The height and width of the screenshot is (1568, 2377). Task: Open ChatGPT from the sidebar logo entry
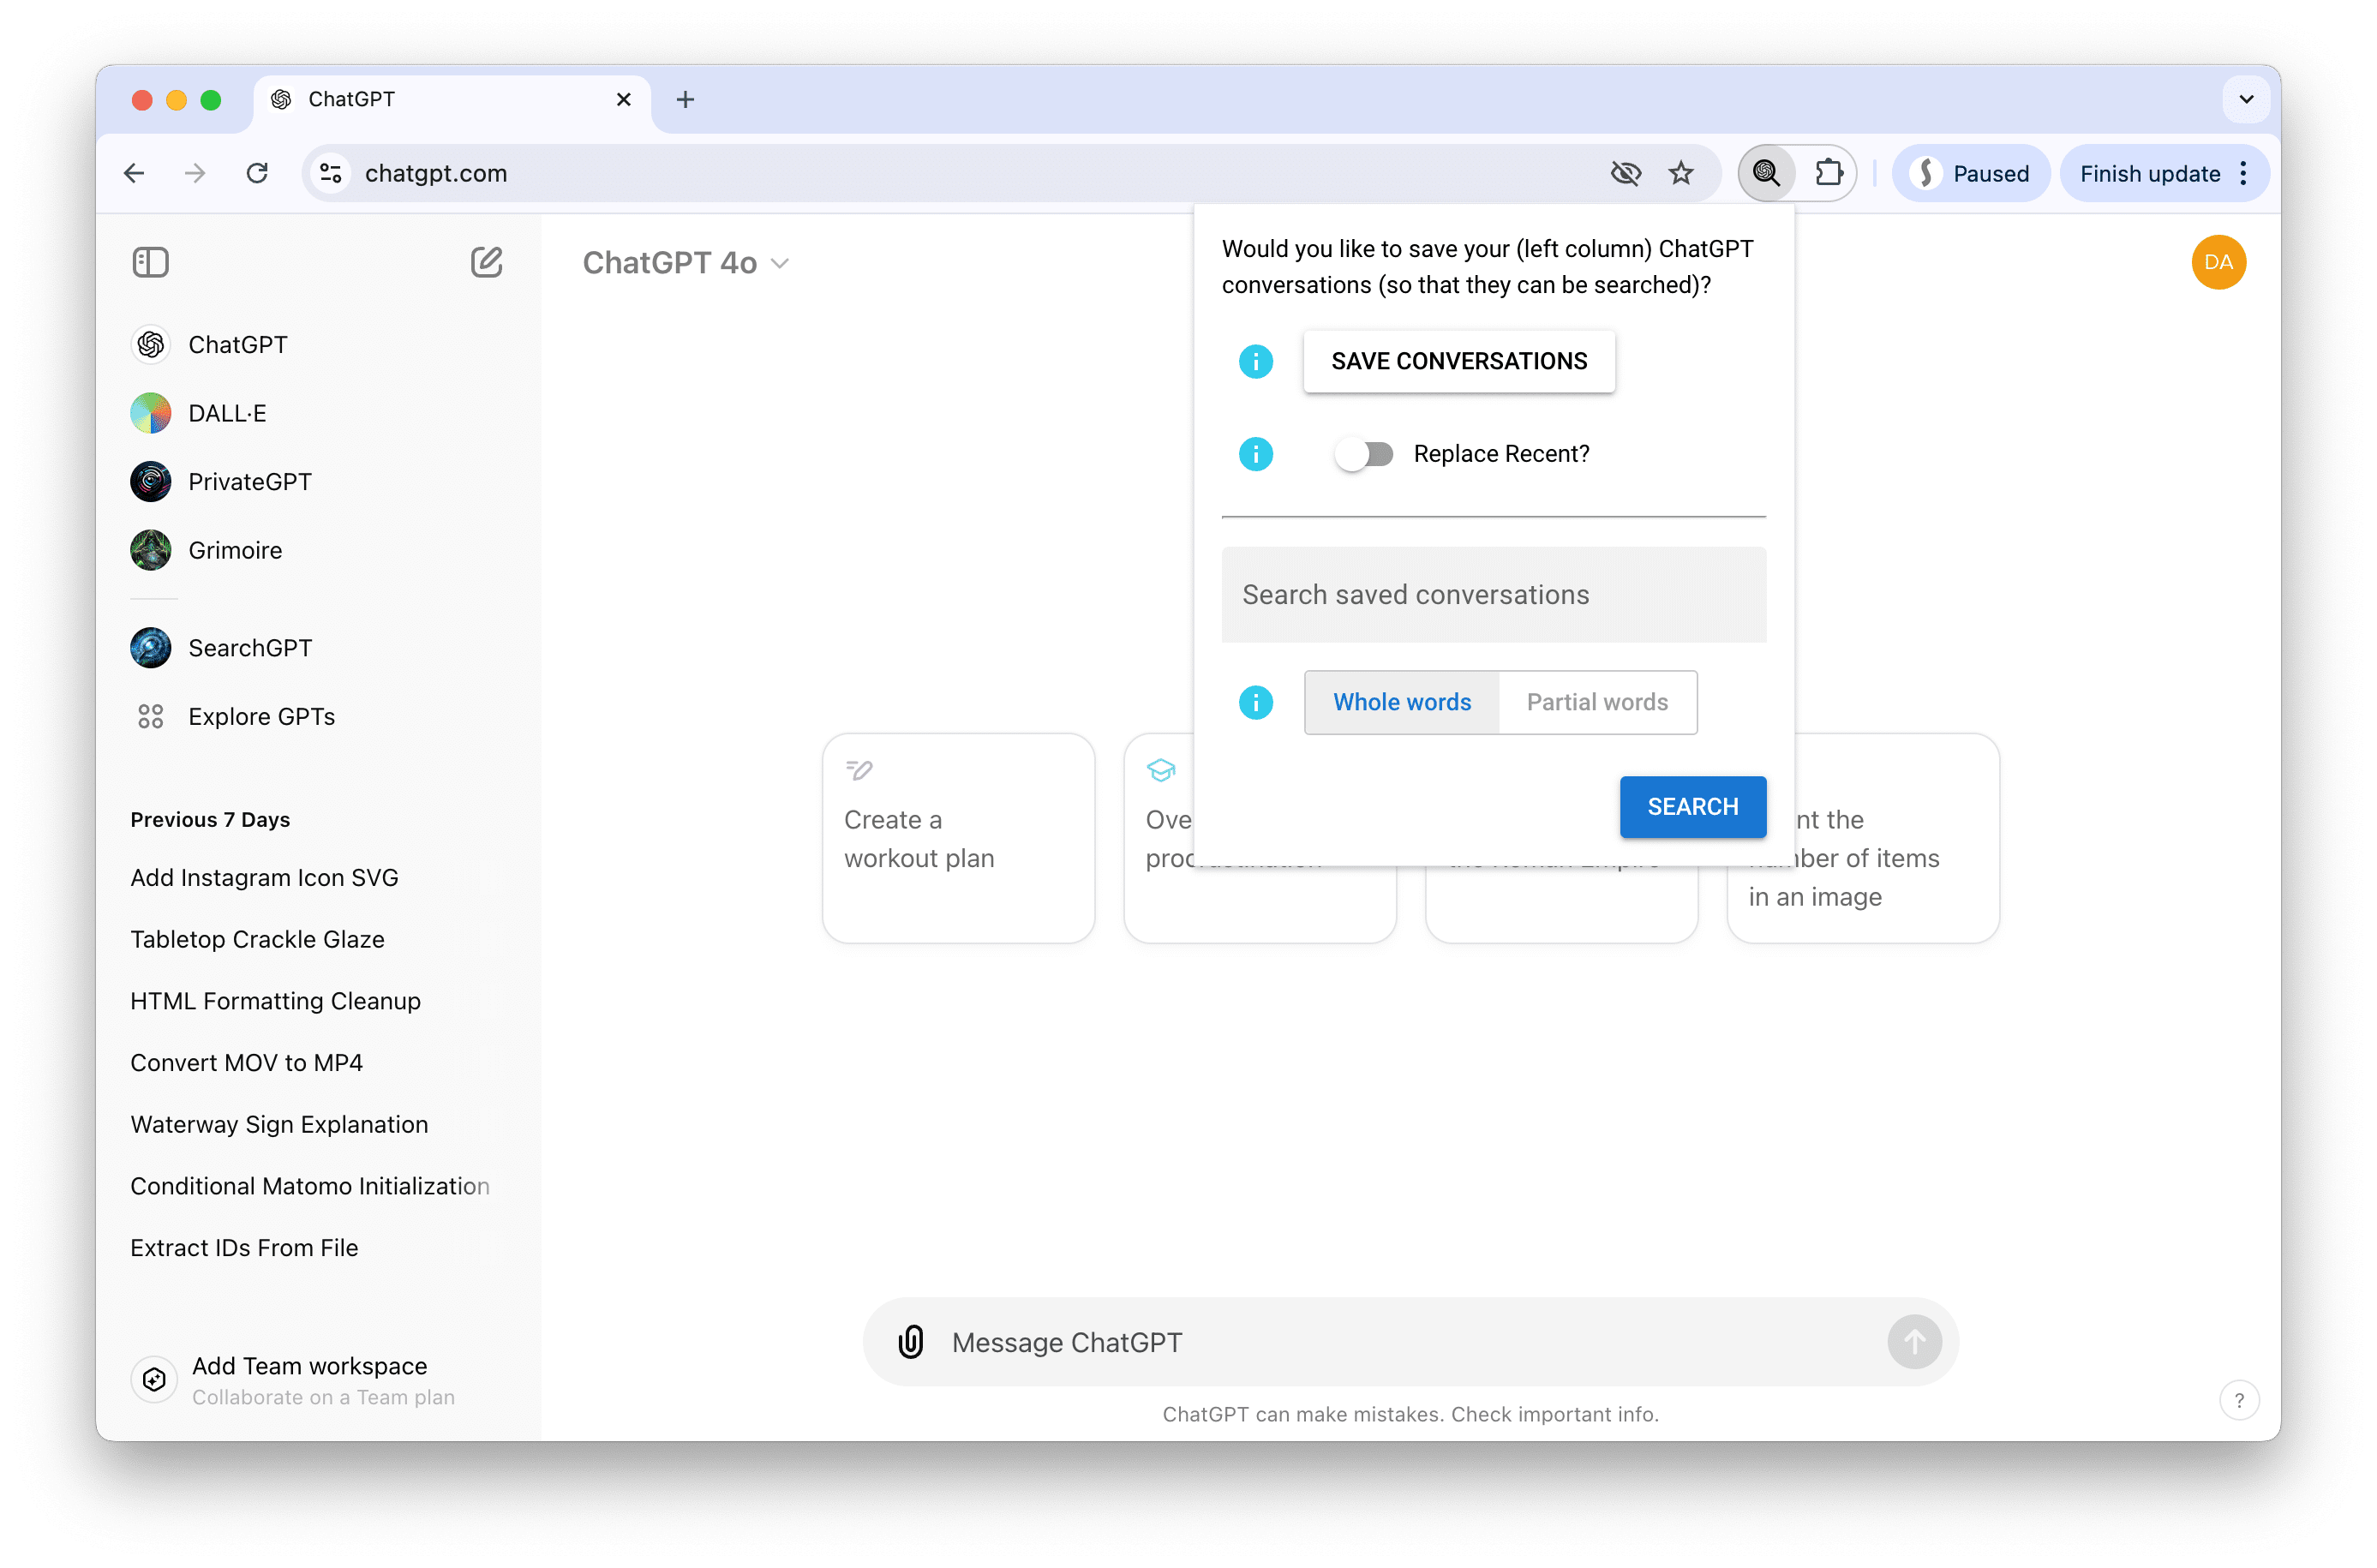point(150,345)
